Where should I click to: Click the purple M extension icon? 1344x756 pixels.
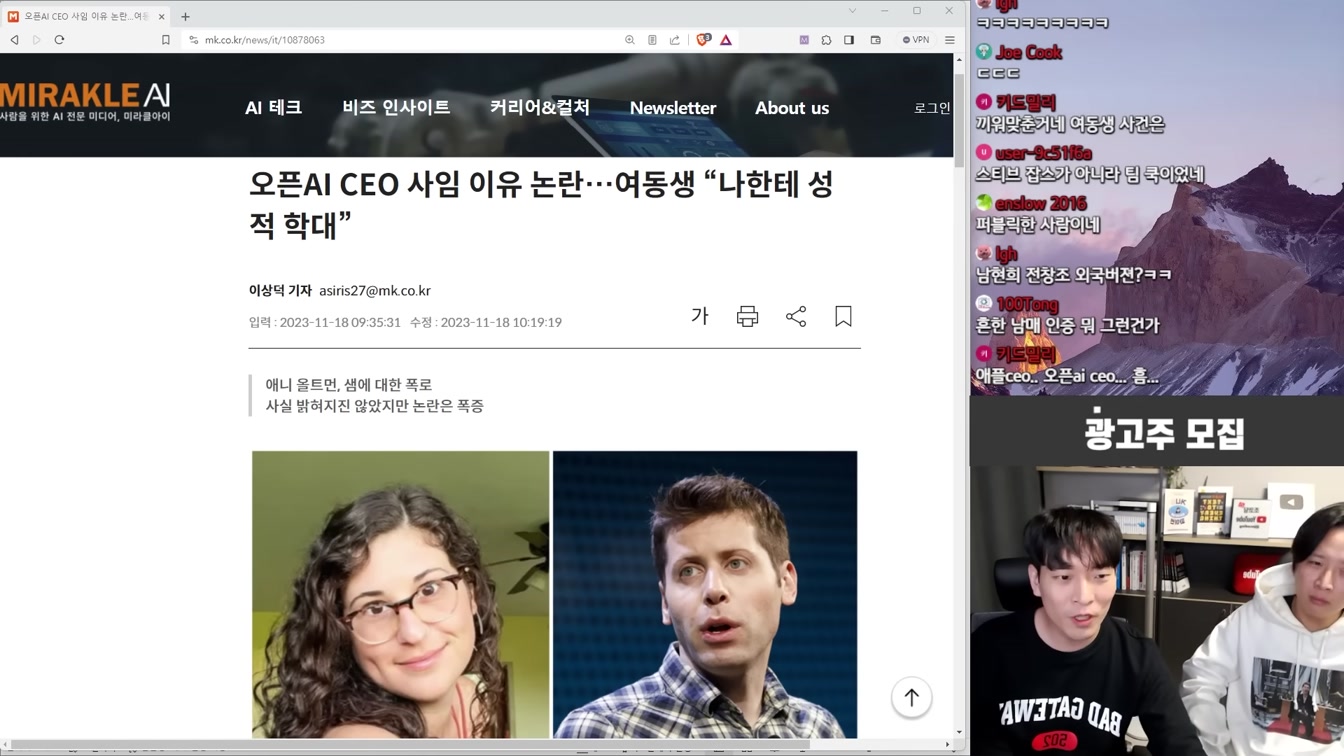pyautogui.click(x=804, y=40)
